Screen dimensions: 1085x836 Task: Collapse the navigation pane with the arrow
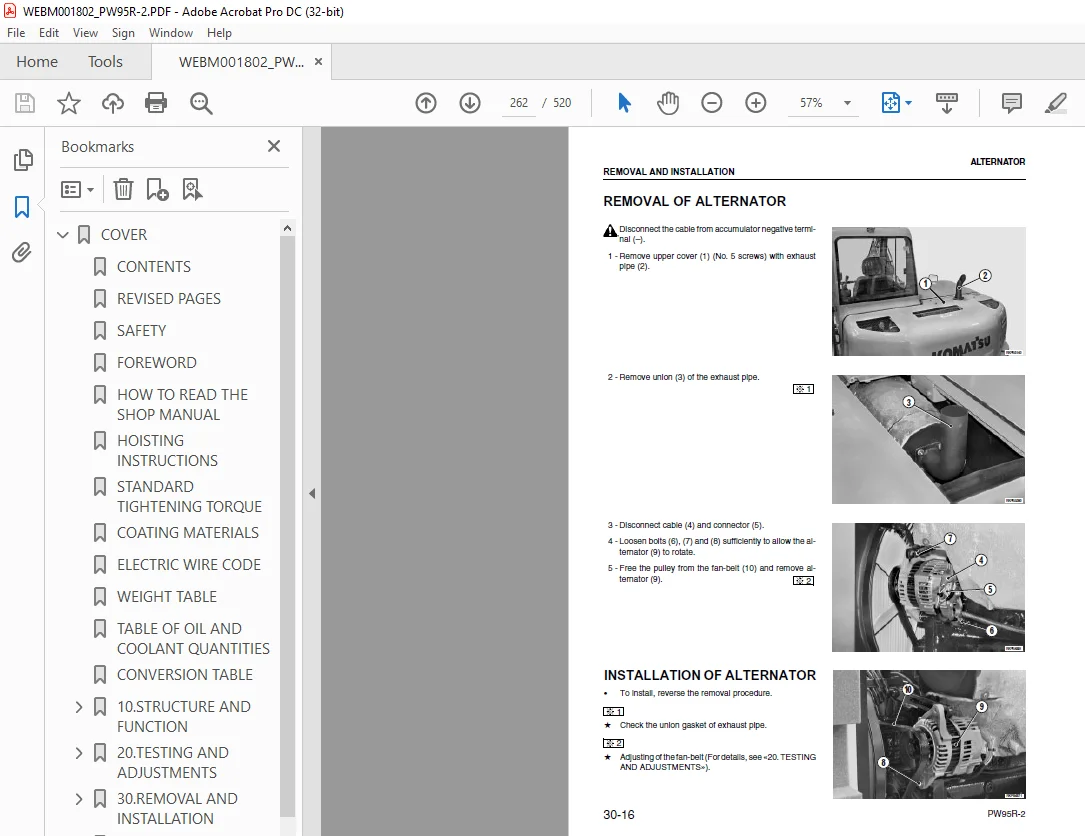tap(312, 493)
